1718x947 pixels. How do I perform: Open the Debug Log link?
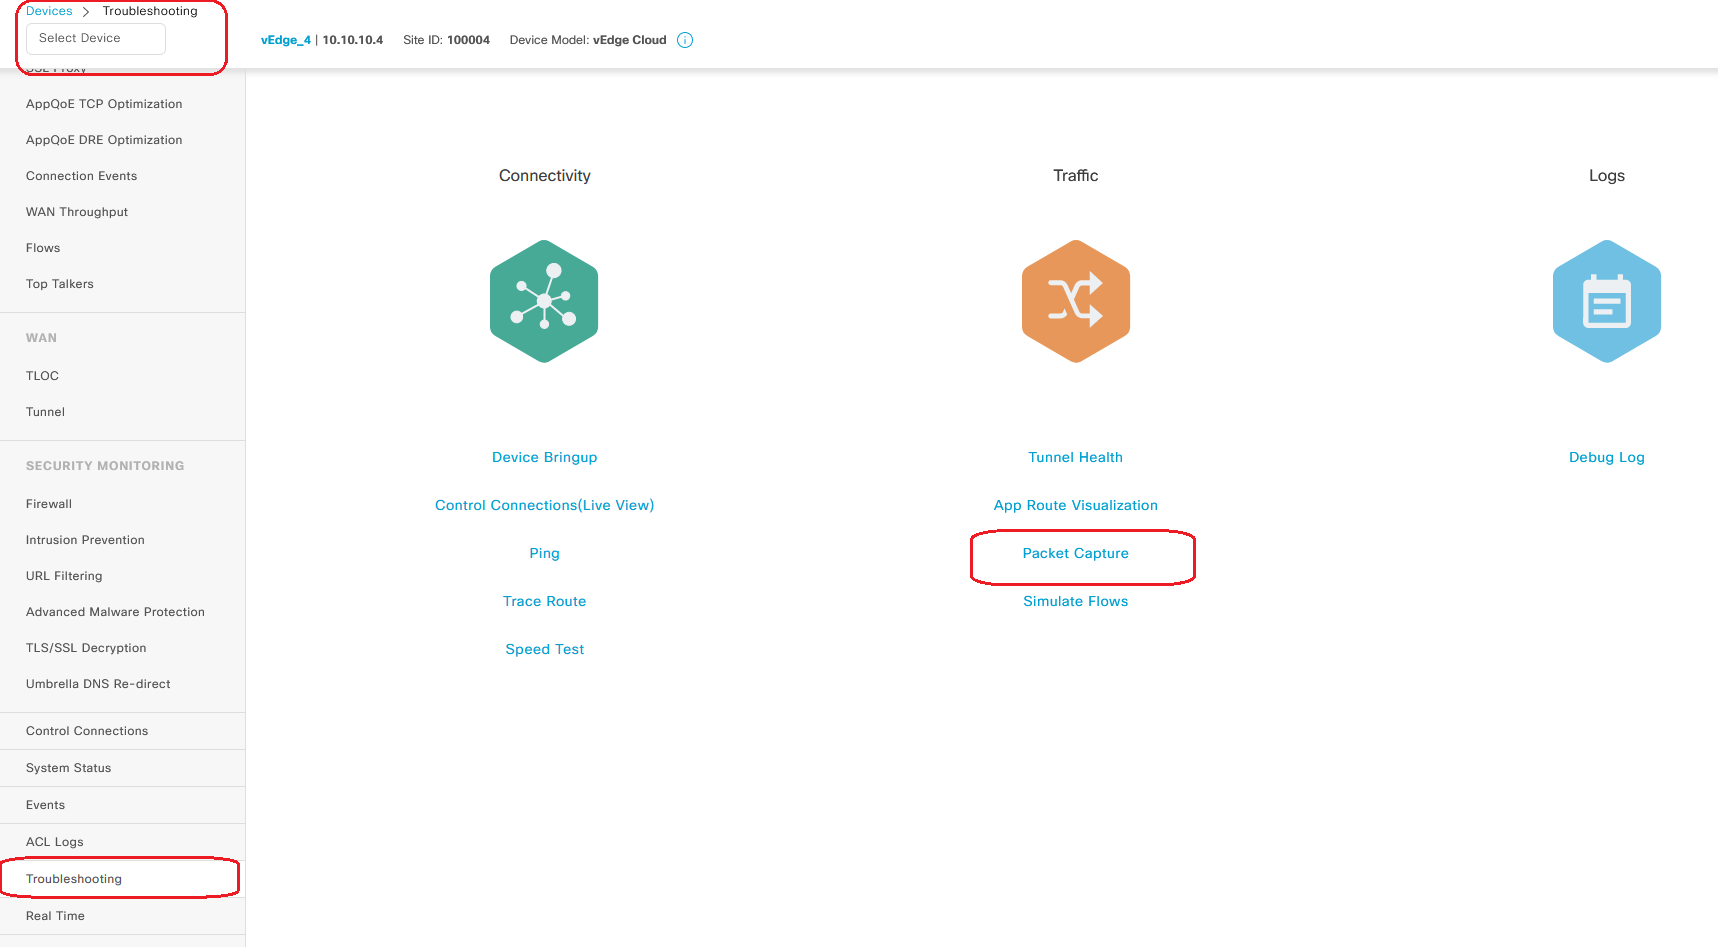point(1606,457)
